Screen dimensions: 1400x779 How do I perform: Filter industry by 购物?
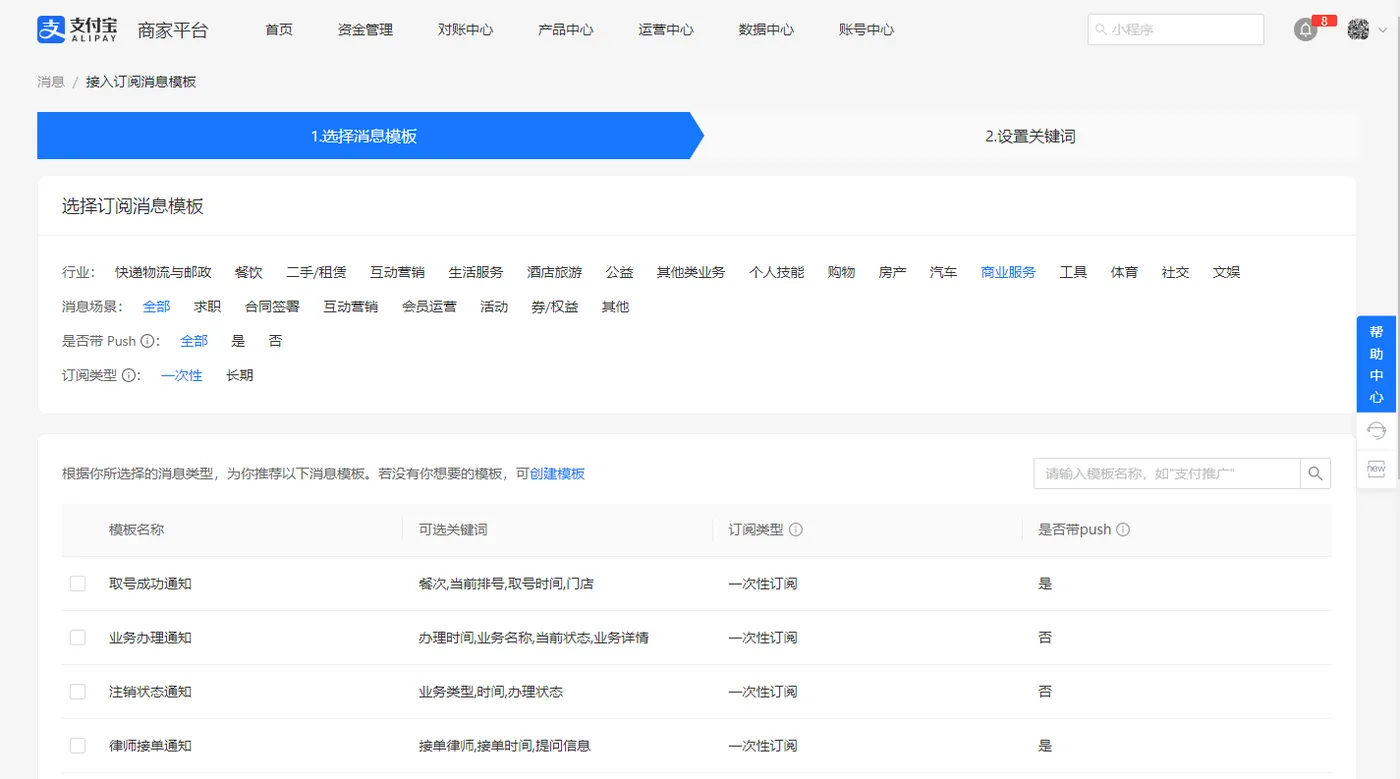(x=842, y=272)
